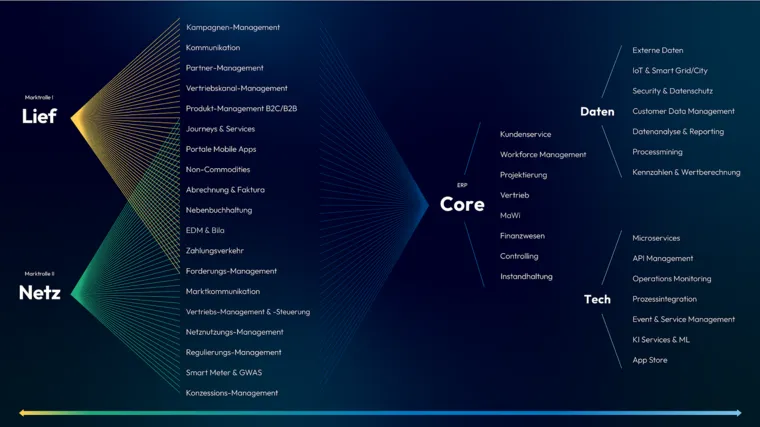Open the Finanzwesen module
Viewport: 760px width, 427px height.
click(522, 236)
